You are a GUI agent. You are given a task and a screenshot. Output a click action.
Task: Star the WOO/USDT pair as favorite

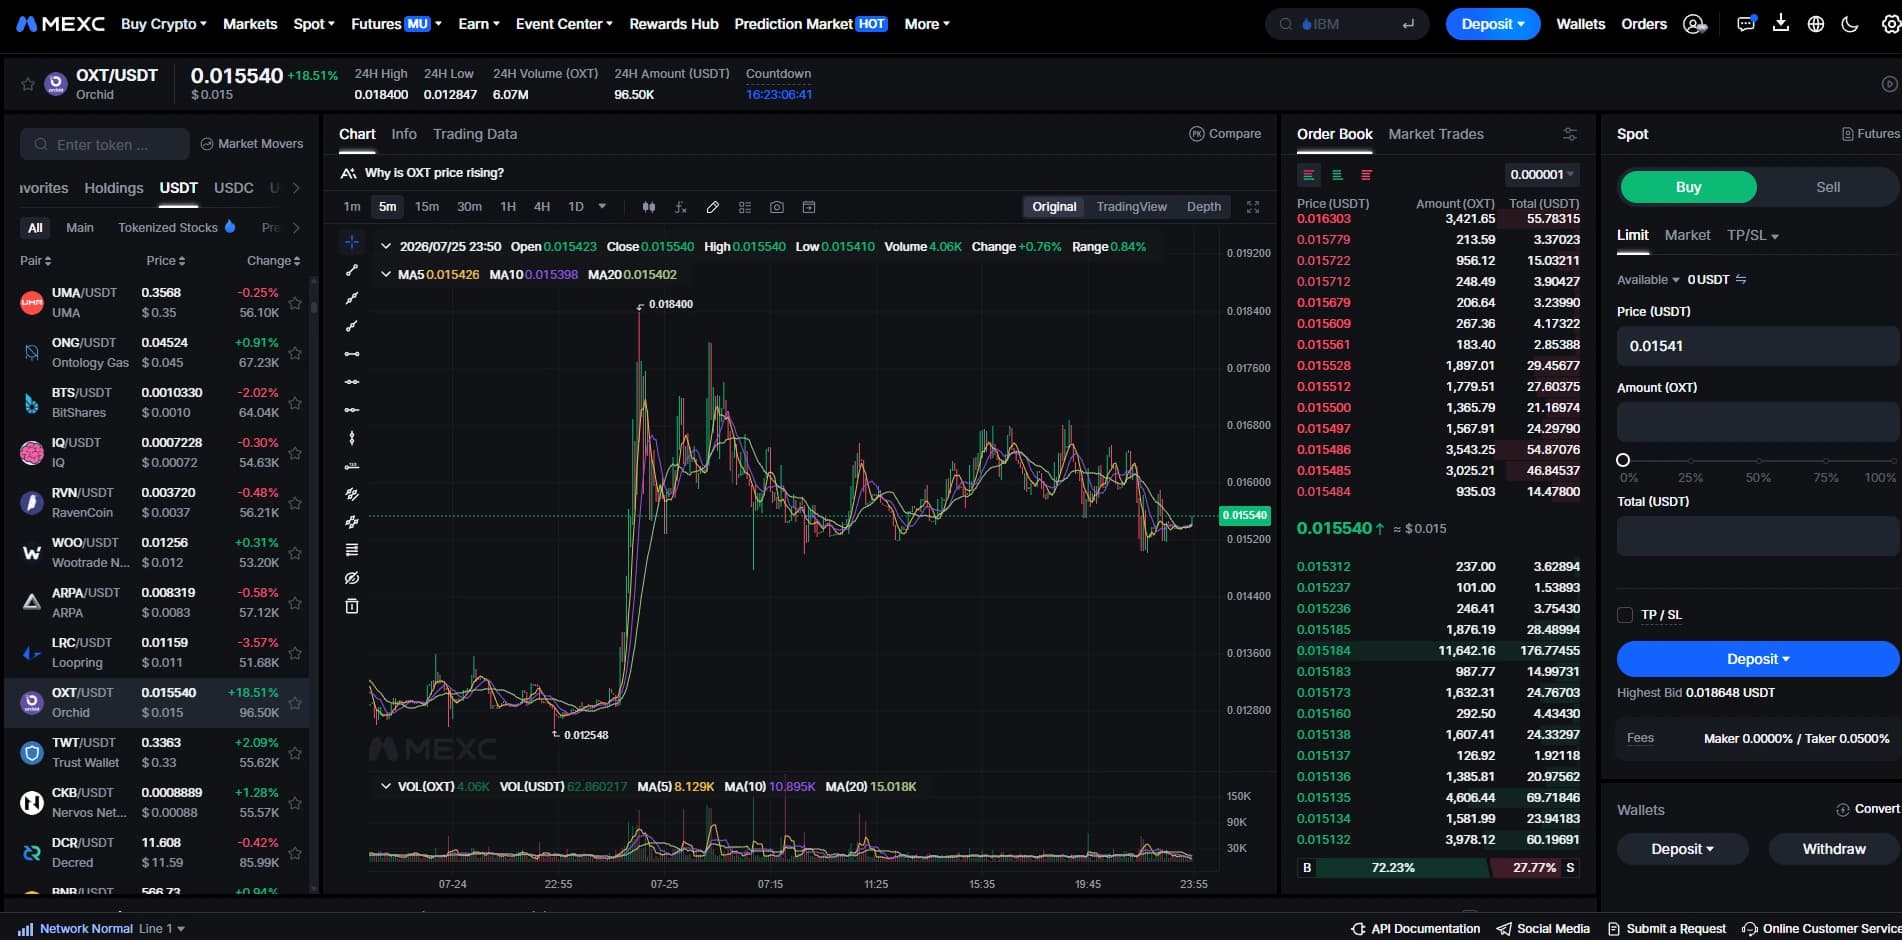pyautogui.click(x=295, y=552)
